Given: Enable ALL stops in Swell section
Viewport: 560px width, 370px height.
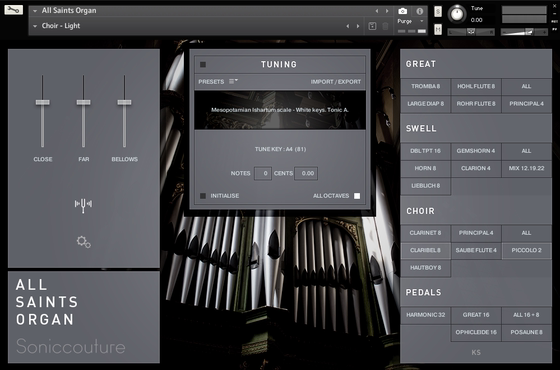Looking at the screenshot, I should coord(526,151).
